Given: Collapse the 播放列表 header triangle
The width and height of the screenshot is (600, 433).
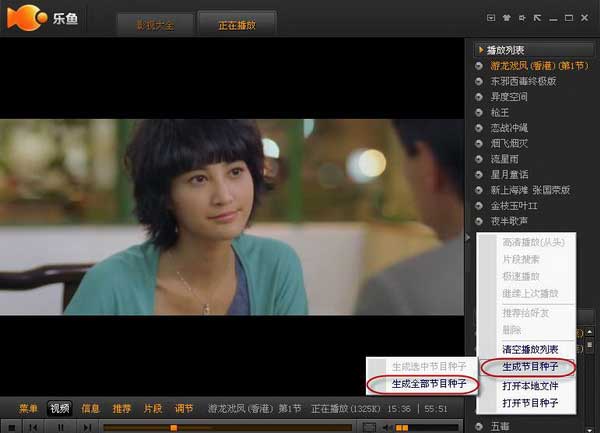Looking at the screenshot, I should pyautogui.click(x=481, y=50).
